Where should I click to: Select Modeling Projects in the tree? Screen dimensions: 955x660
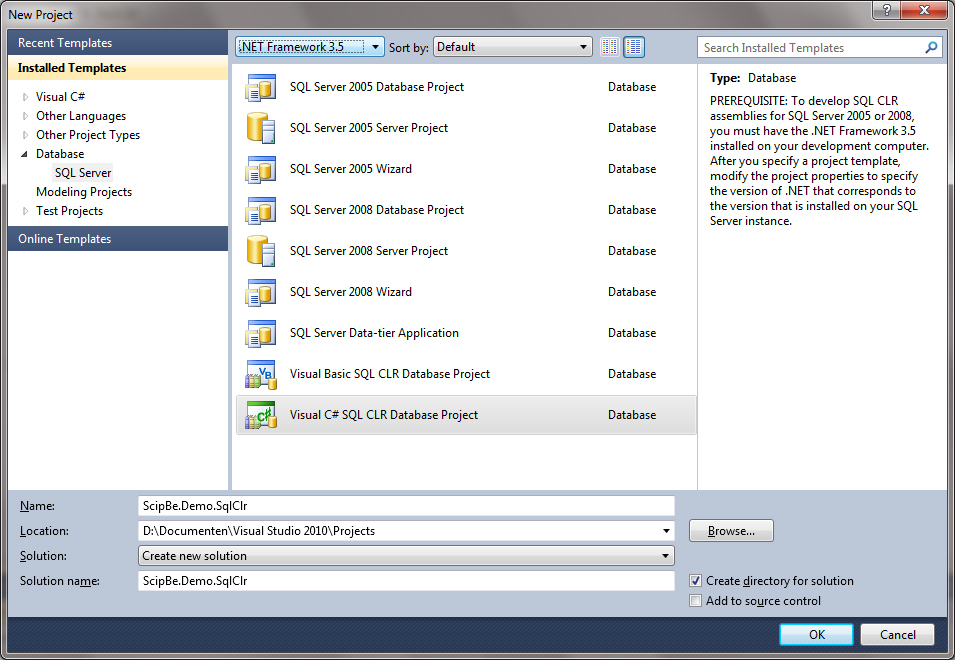pyautogui.click(x=84, y=192)
